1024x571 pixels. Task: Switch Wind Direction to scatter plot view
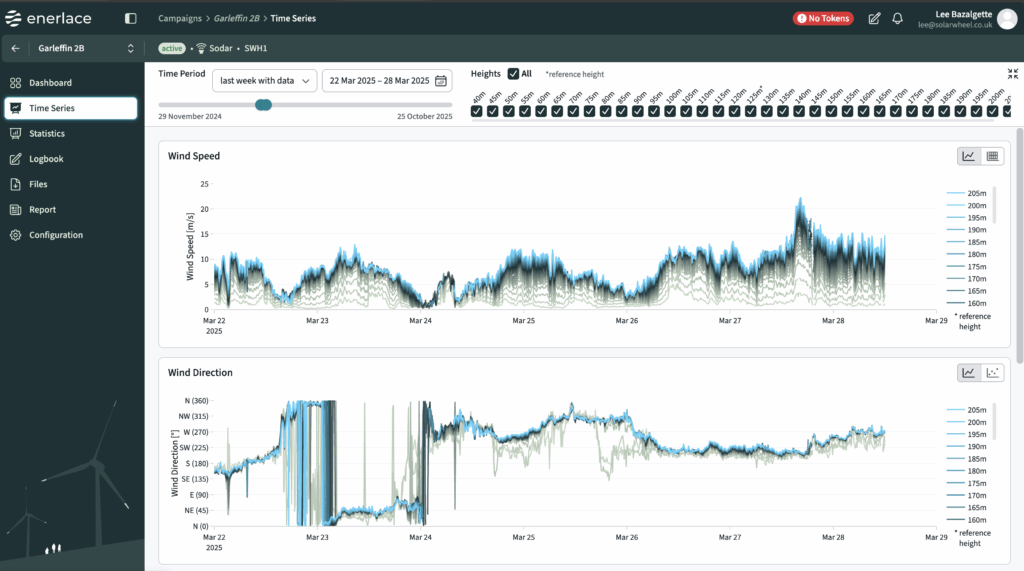(992, 373)
